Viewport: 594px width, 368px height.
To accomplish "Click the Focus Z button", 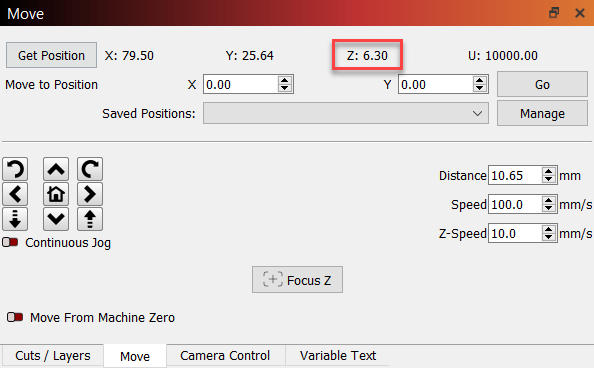I will coord(297,280).
